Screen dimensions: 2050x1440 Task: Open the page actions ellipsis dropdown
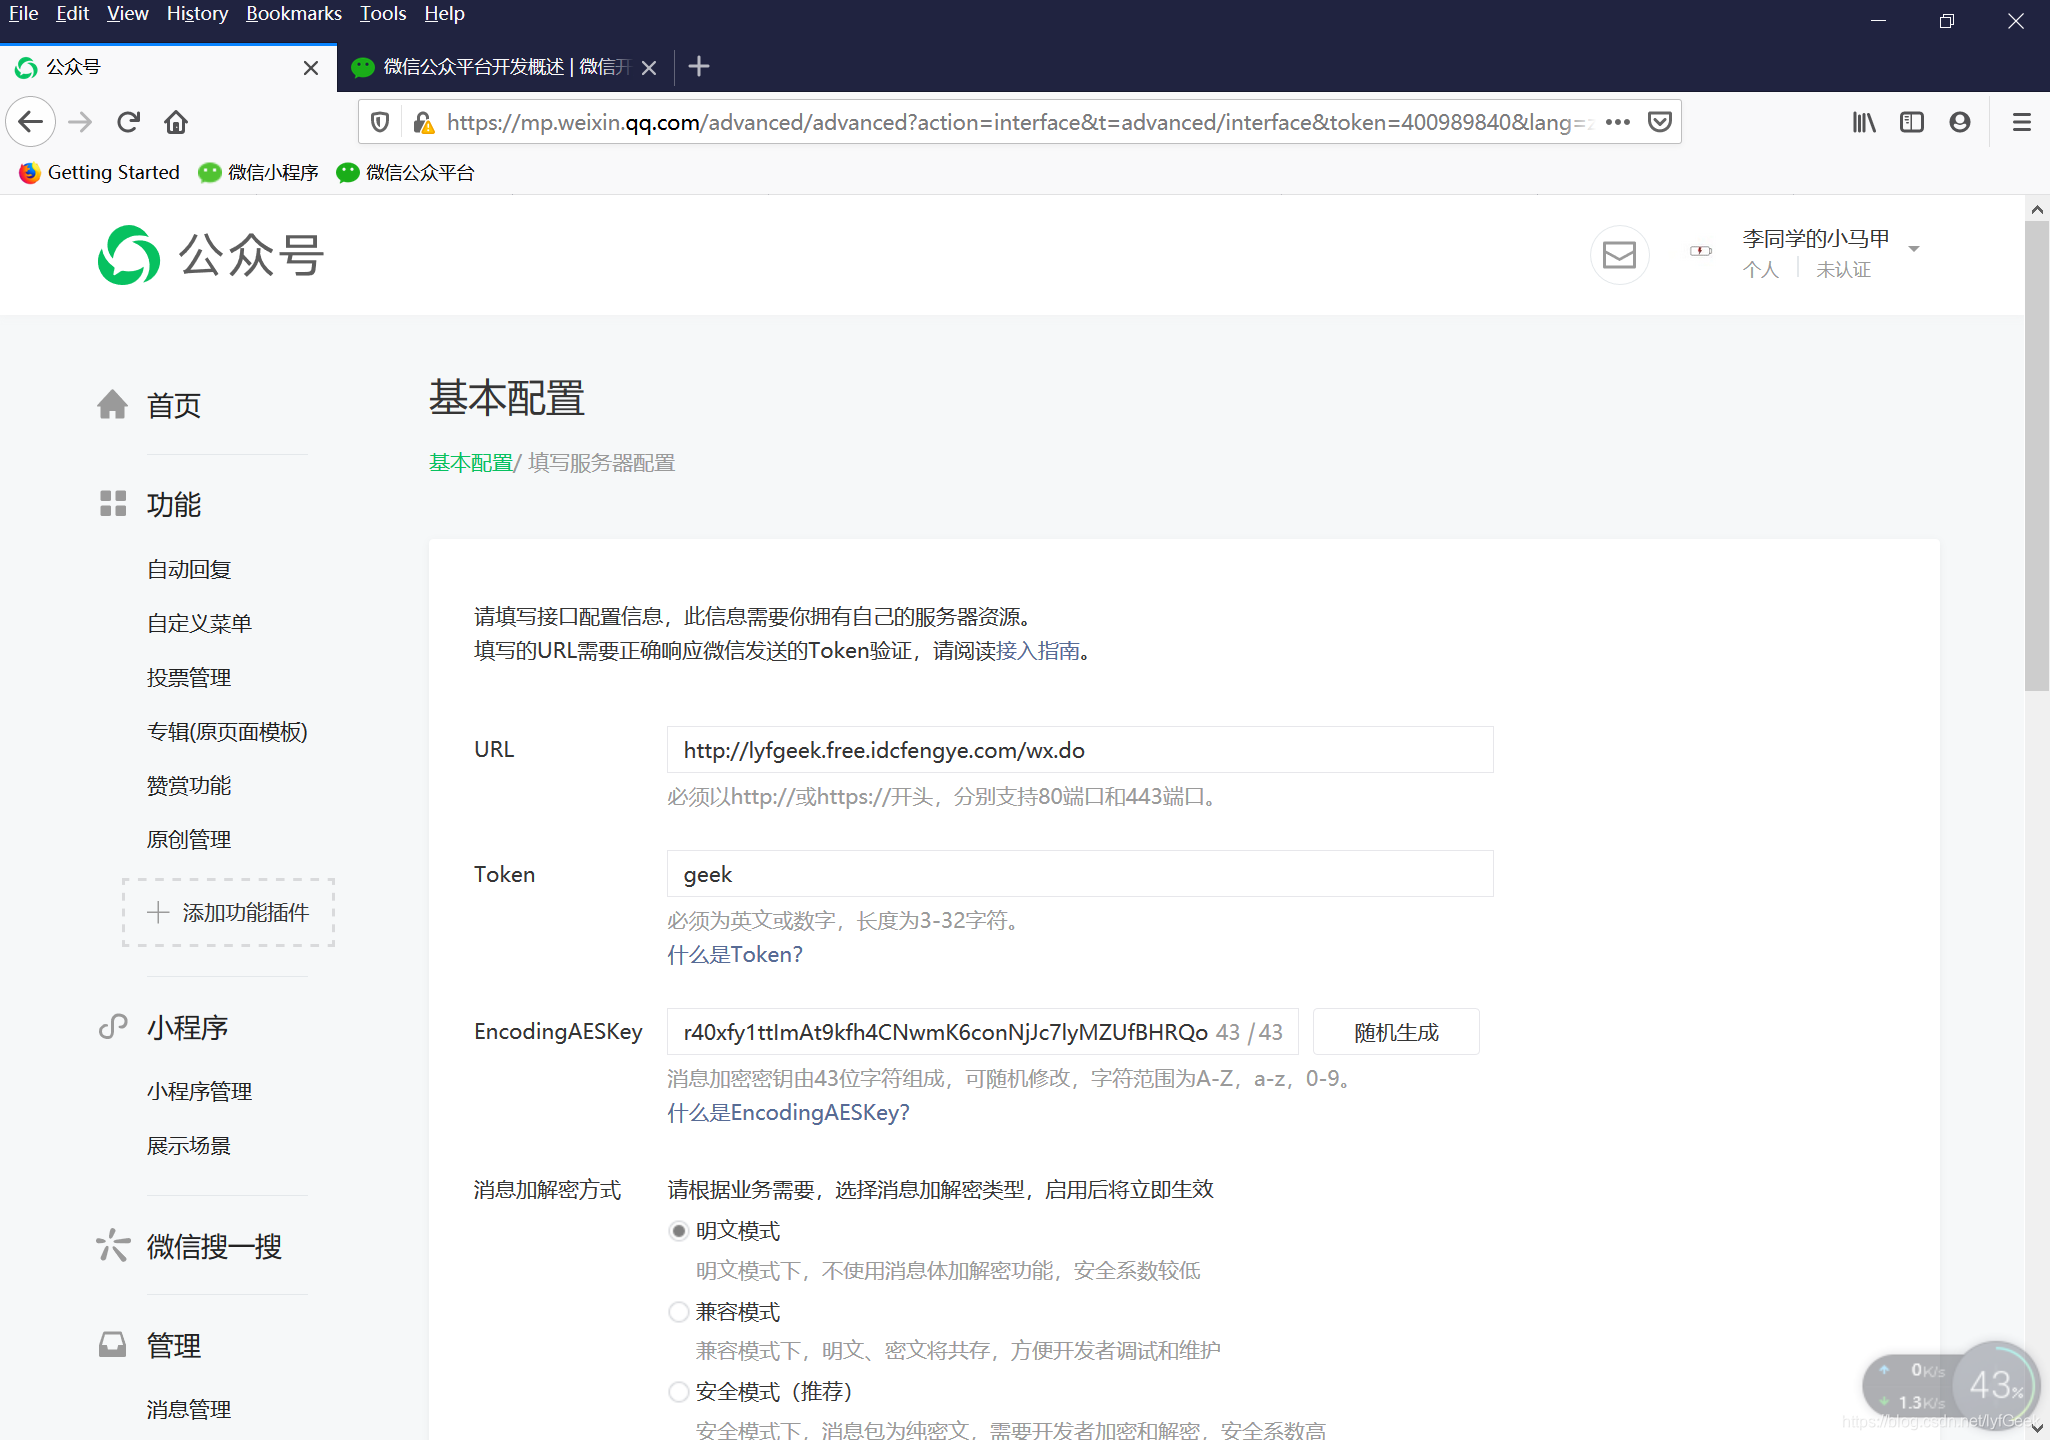click(1618, 122)
